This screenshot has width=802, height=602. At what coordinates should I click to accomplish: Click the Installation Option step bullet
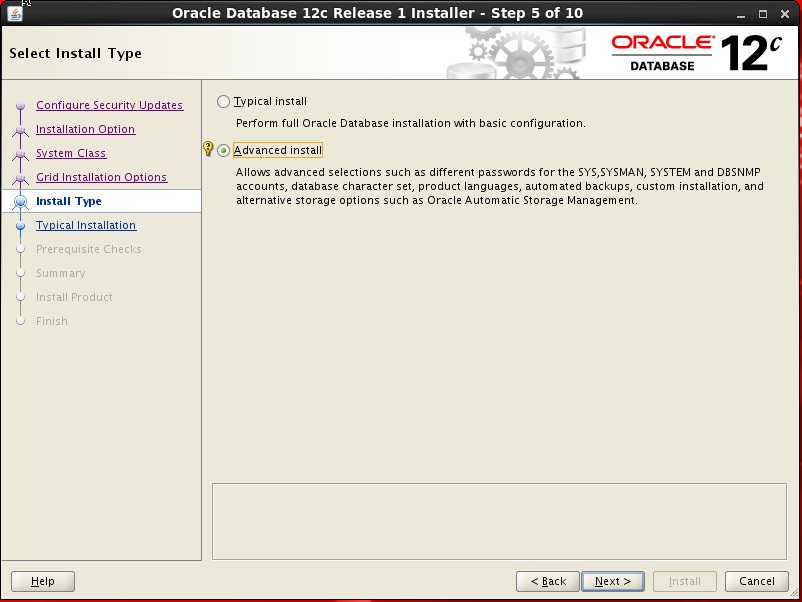pyautogui.click(x=20, y=130)
